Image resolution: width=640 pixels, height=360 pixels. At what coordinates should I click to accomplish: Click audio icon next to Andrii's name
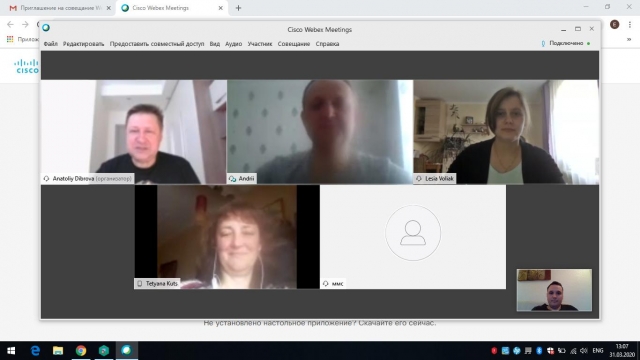[x=233, y=179]
